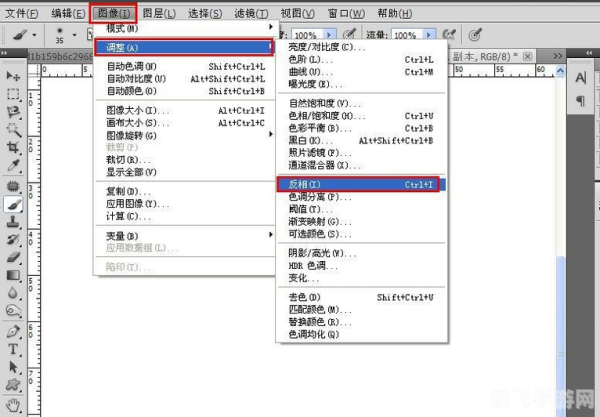Screen dimensions: 600x417
Task: Choose 色相/饱和度(H) option
Action: pos(361,116)
